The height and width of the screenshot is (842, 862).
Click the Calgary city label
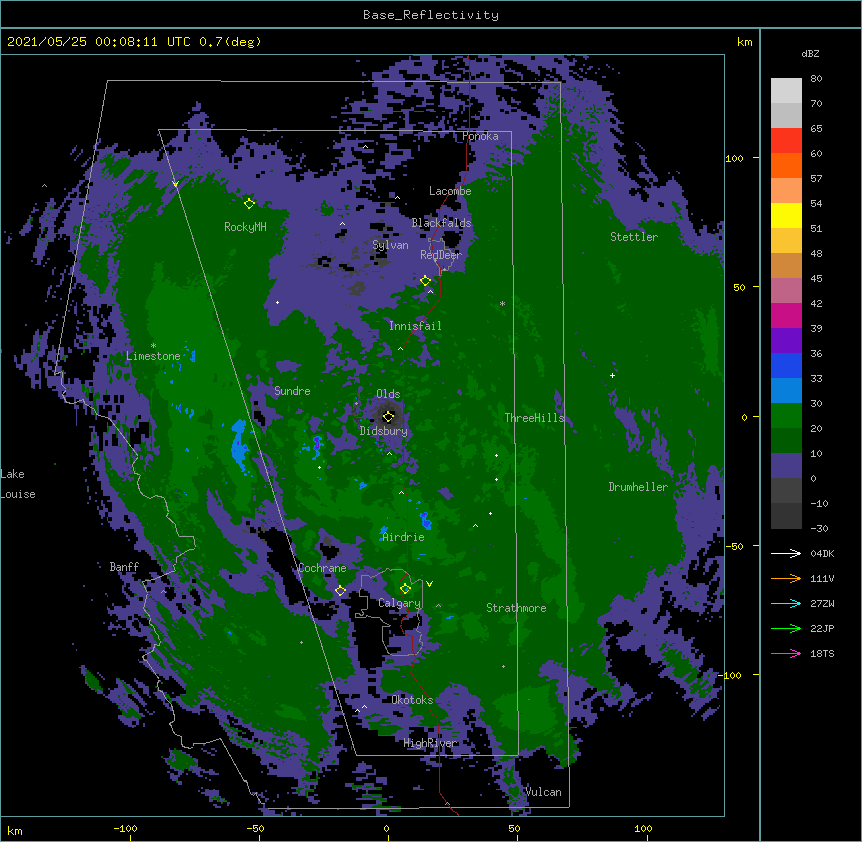[400, 603]
